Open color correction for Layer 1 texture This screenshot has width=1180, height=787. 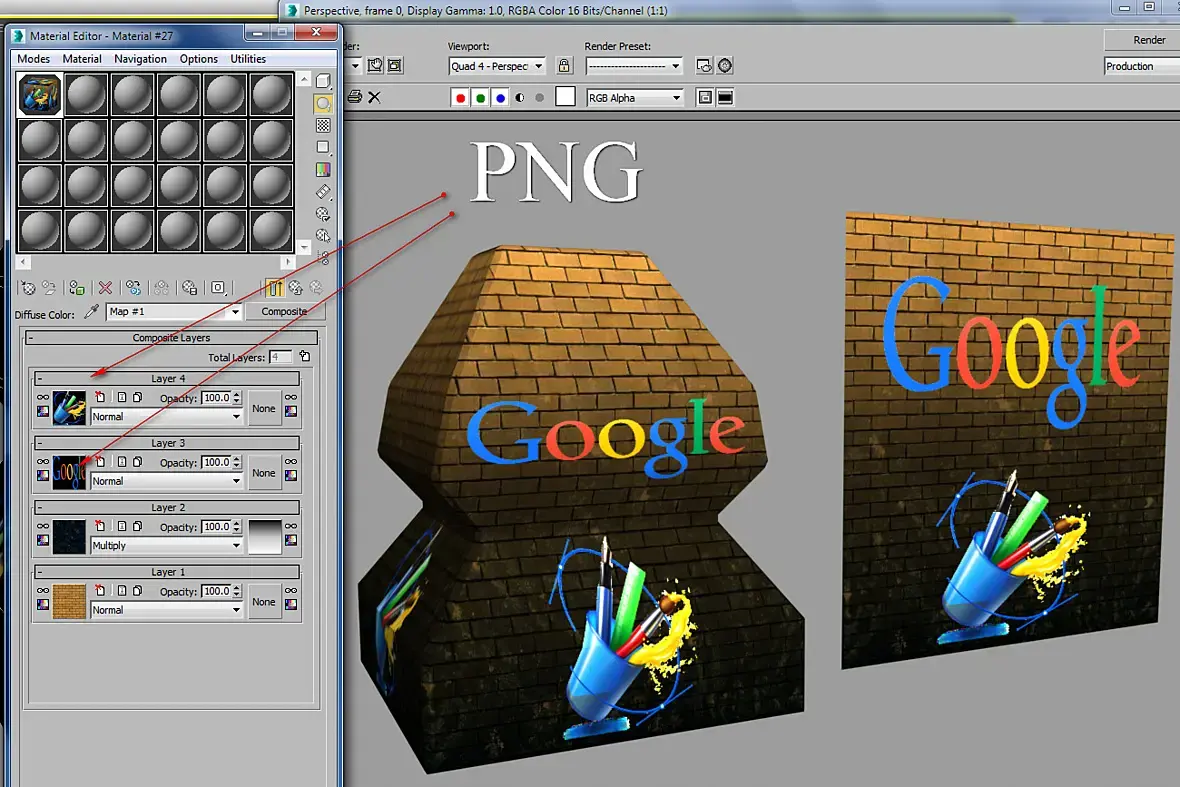[43, 605]
